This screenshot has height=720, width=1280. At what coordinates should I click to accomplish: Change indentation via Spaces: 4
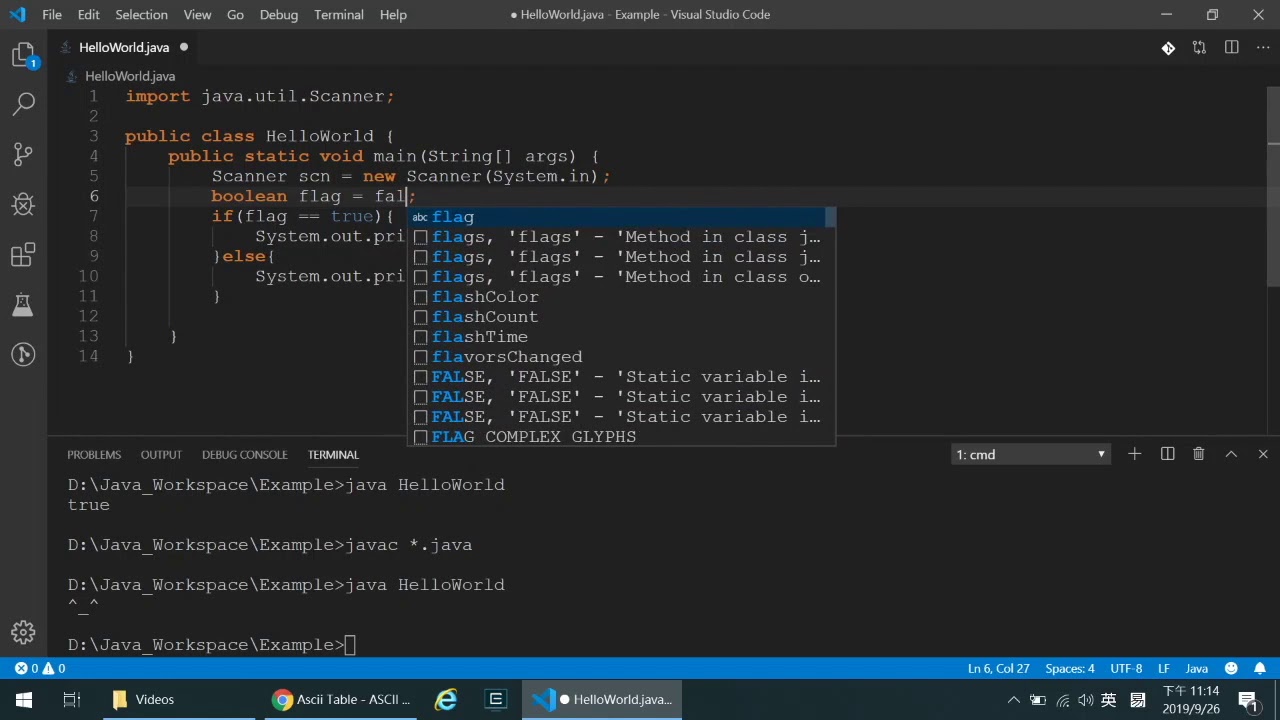pos(1070,668)
